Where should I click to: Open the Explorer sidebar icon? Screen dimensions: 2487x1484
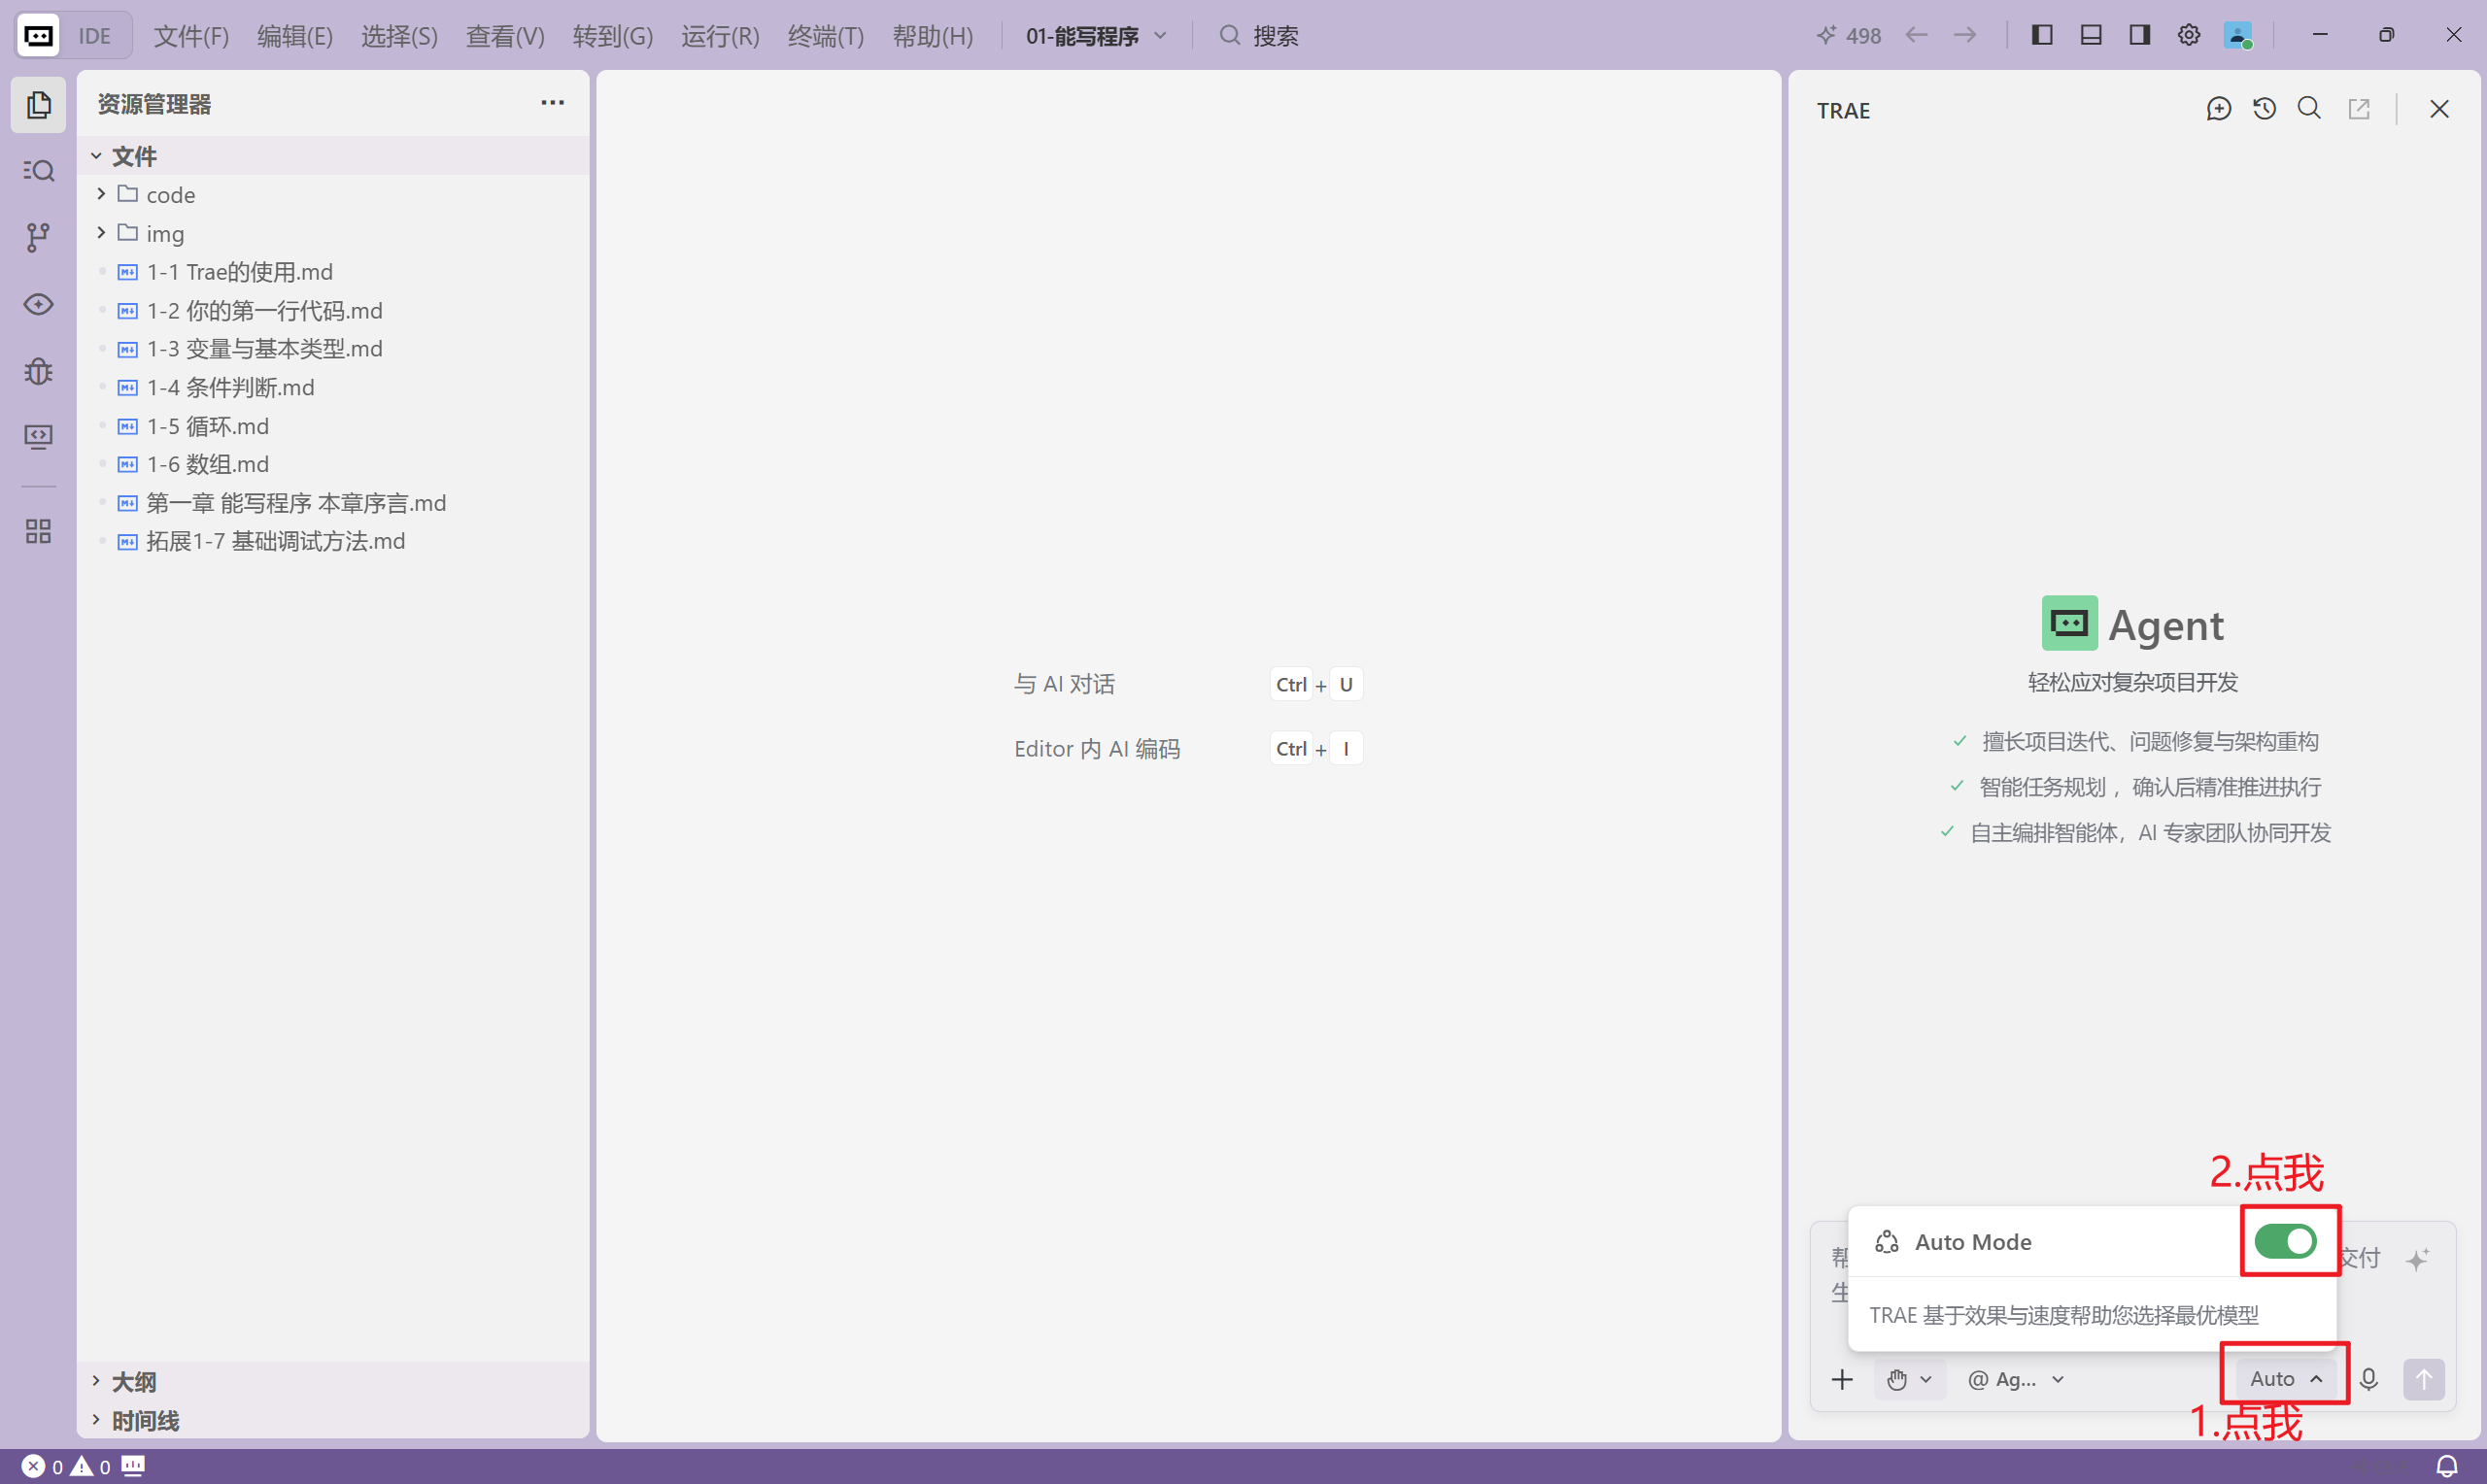(x=38, y=104)
